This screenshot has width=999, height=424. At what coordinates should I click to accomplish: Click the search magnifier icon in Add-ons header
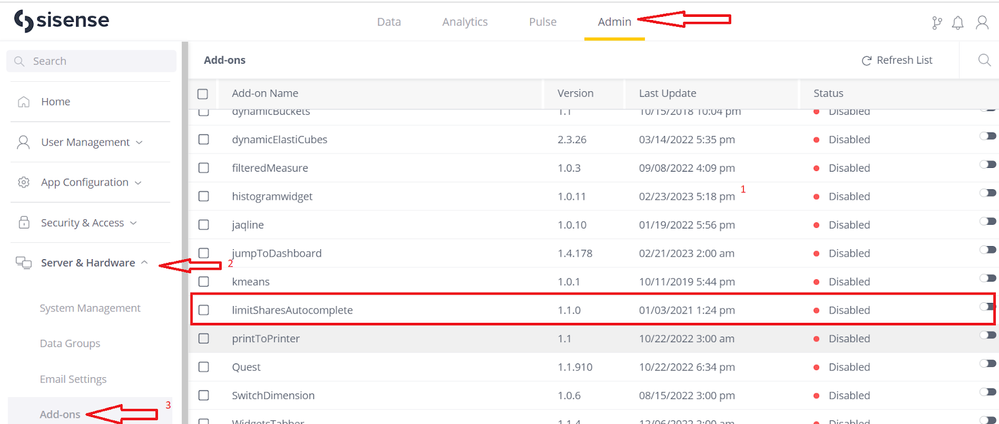point(983,60)
